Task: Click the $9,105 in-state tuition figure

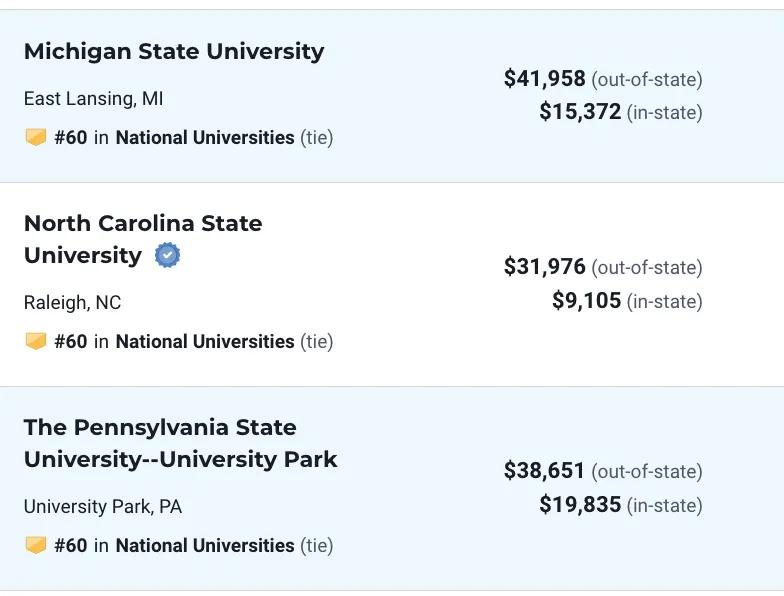Action: pyautogui.click(x=586, y=300)
